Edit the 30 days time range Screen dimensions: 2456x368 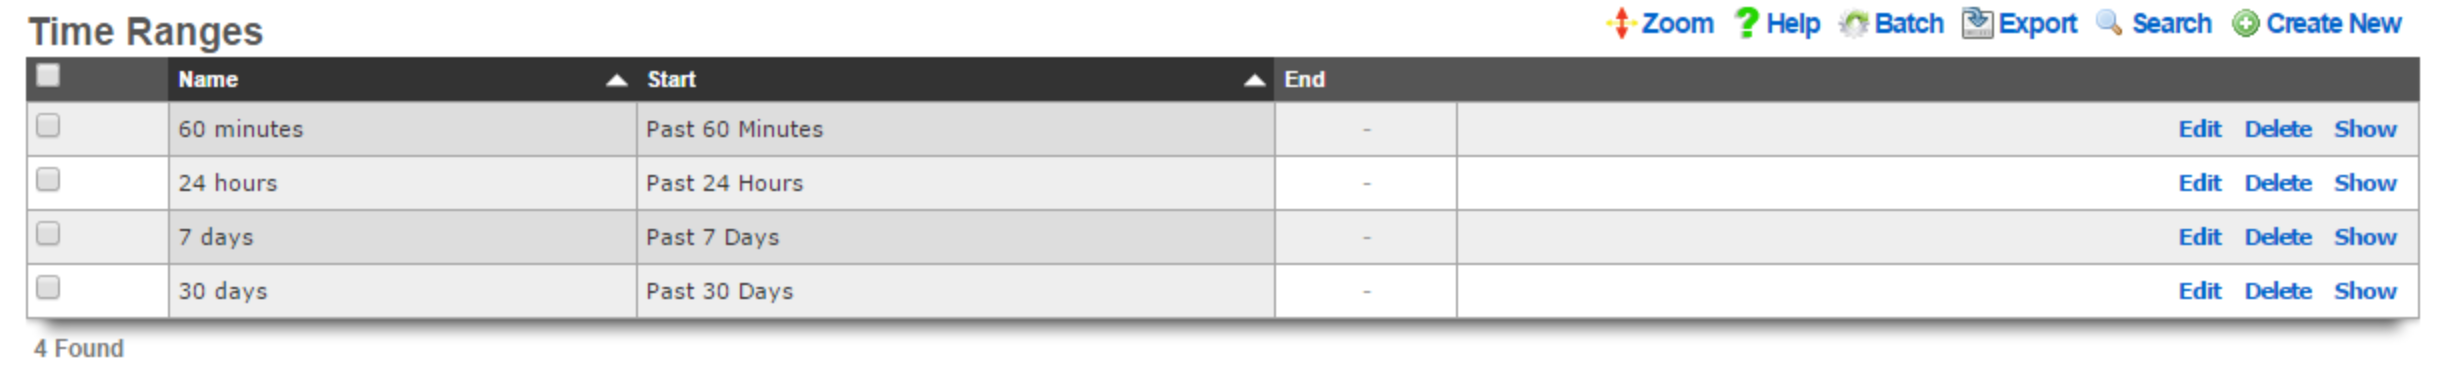click(x=2199, y=291)
